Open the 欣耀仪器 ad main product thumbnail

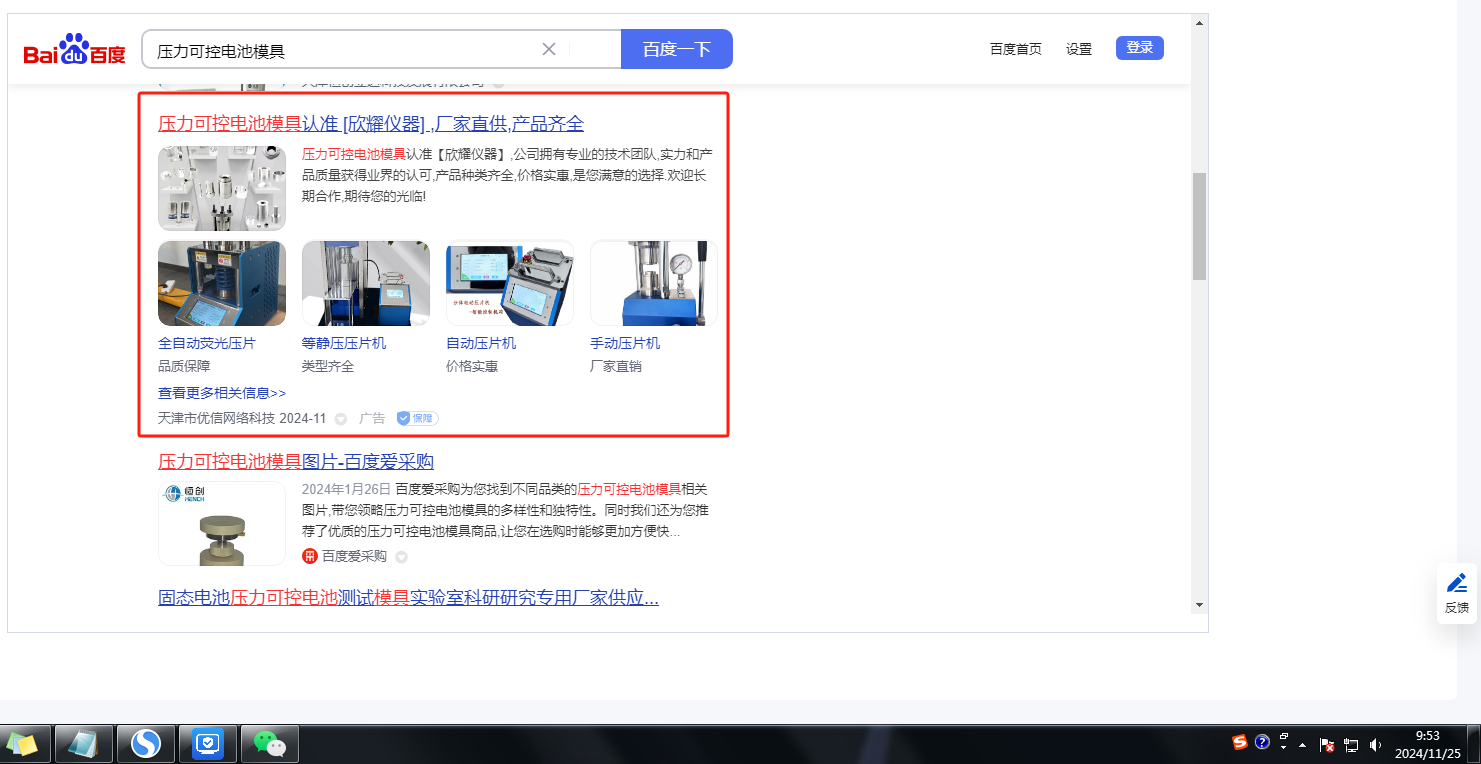click(222, 188)
